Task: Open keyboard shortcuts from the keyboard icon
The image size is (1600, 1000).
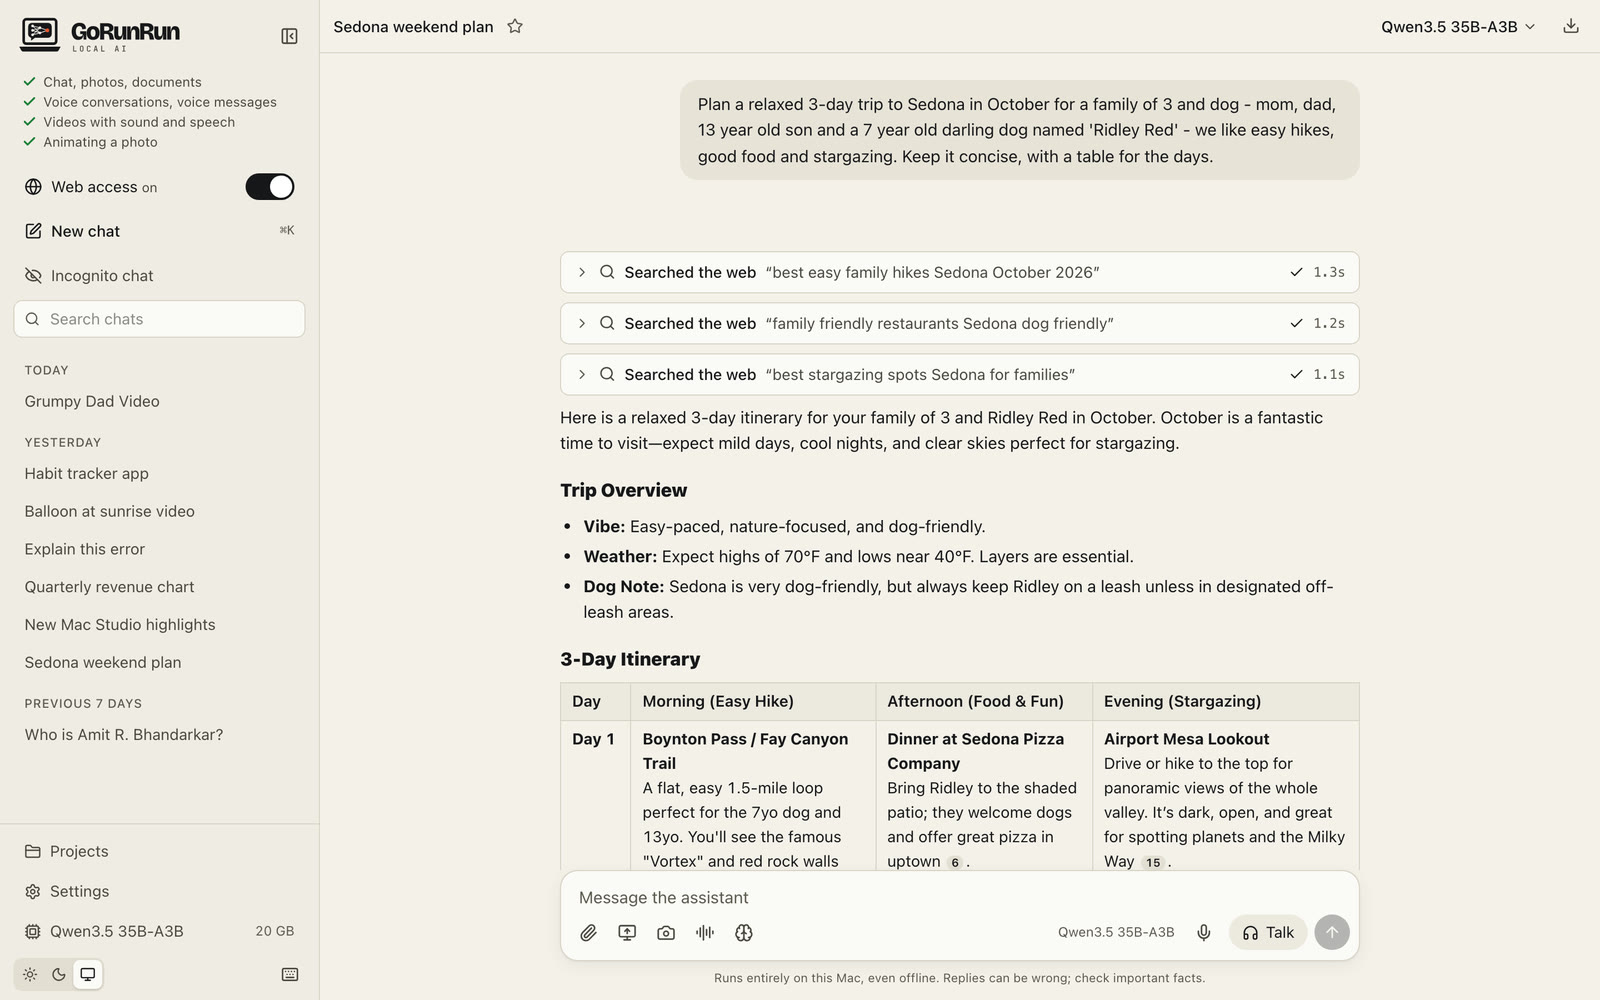Action: (x=290, y=975)
